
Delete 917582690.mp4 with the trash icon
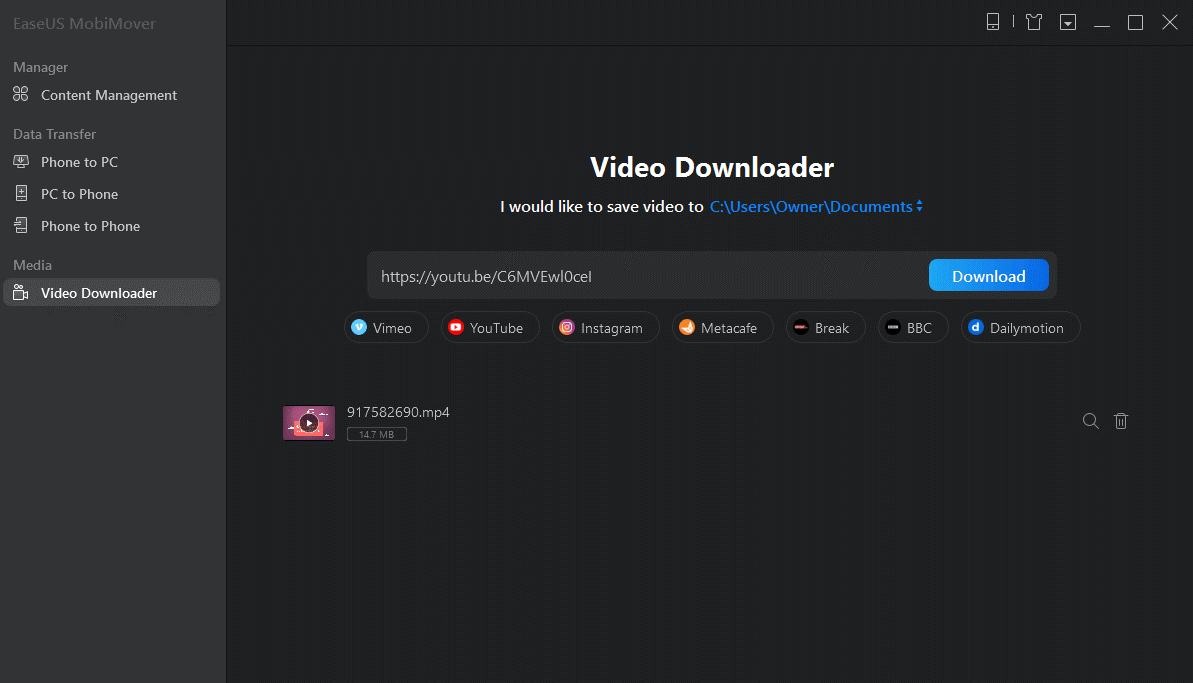[x=1121, y=421]
